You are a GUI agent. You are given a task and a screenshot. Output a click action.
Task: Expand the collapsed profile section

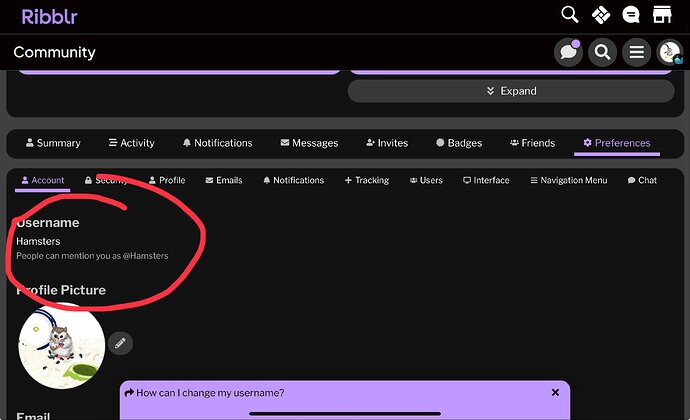coord(510,91)
